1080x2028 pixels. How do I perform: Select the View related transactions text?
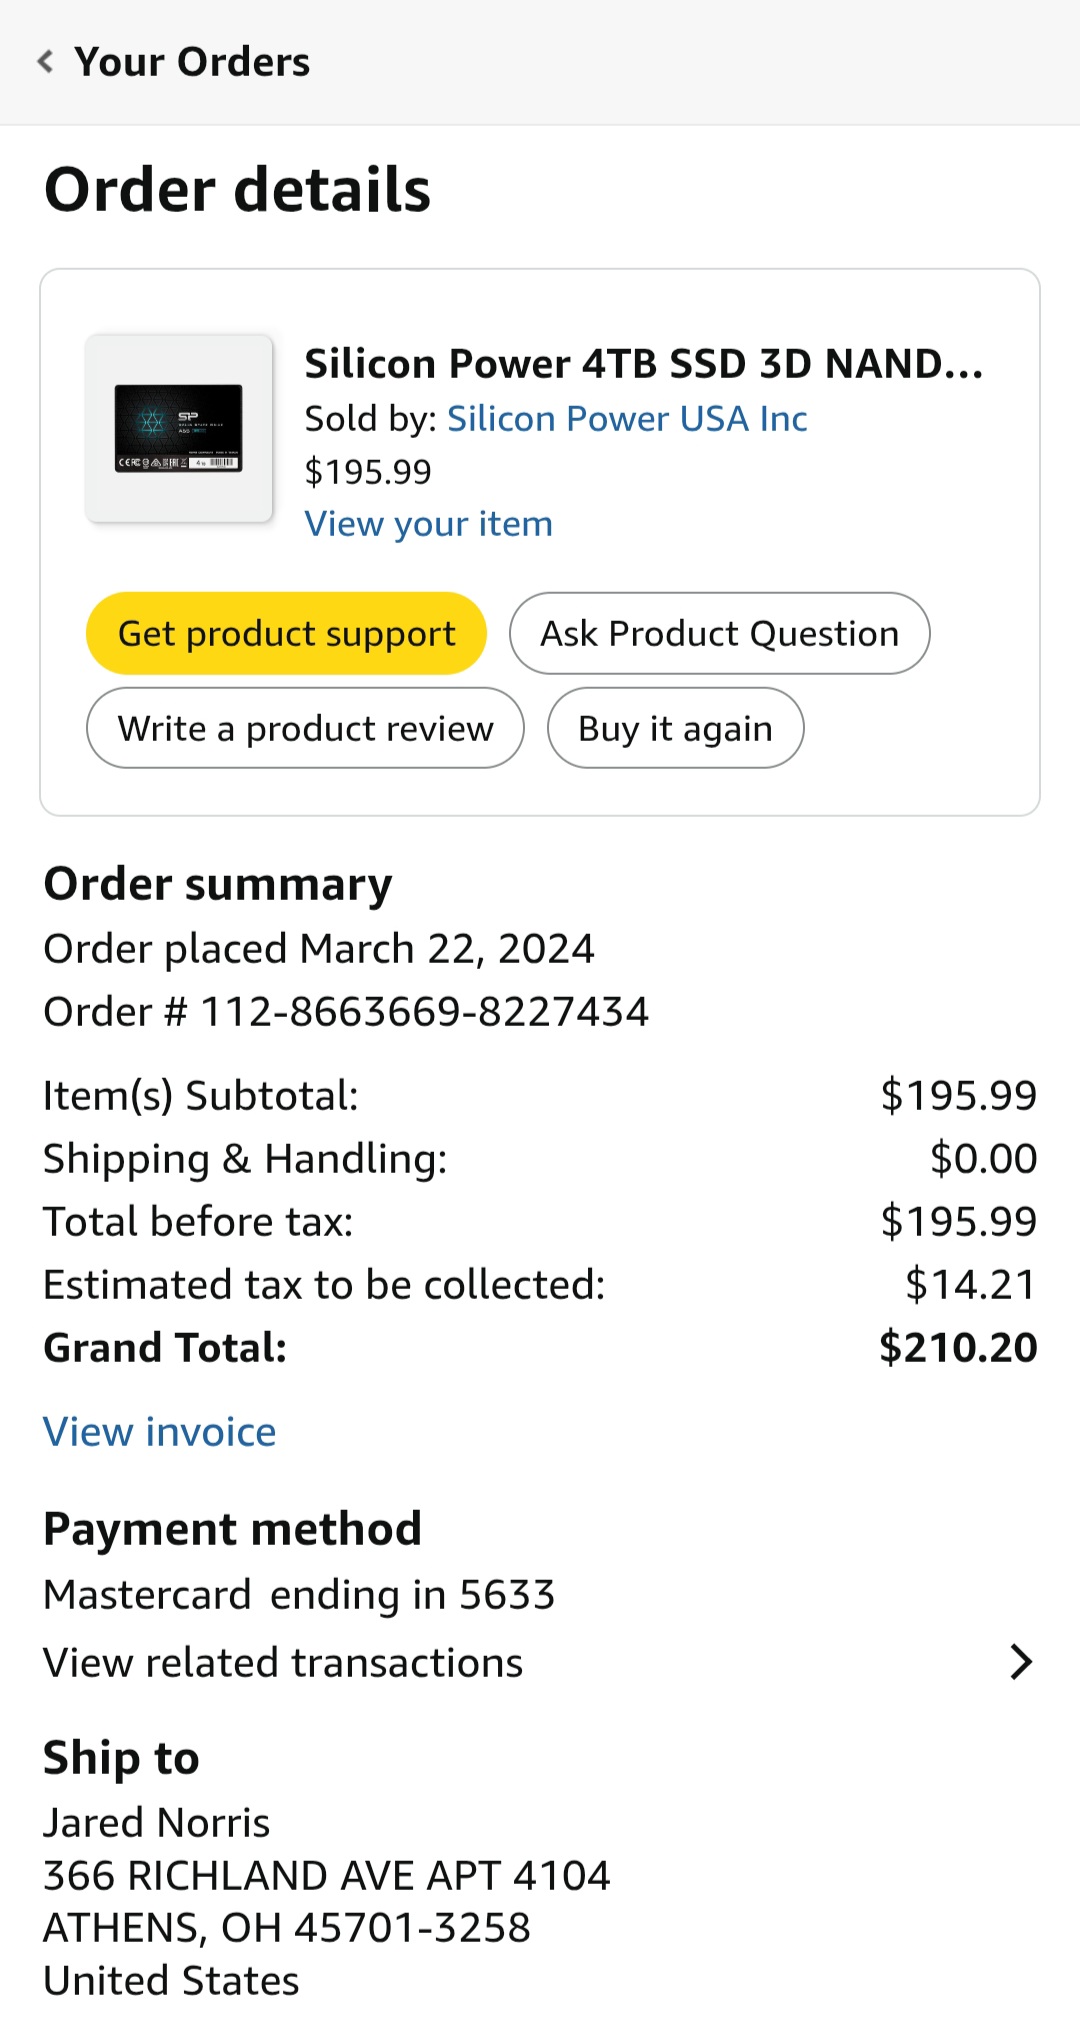click(283, 1663)
